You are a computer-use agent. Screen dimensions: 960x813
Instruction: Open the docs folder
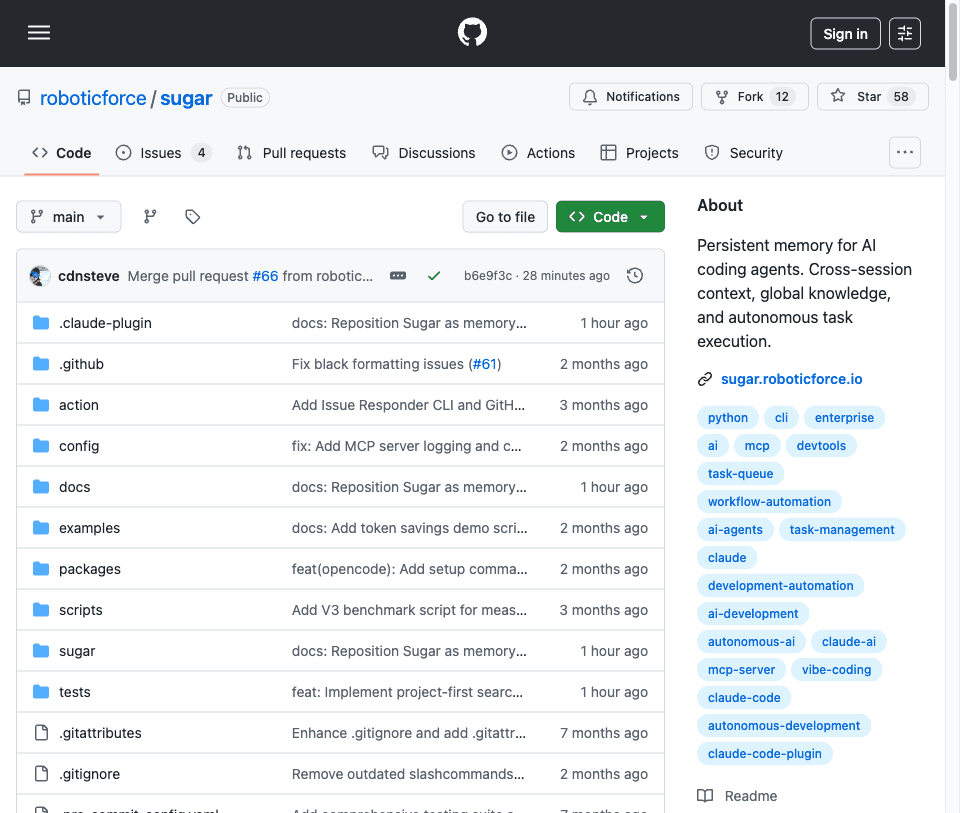[75, 487]
